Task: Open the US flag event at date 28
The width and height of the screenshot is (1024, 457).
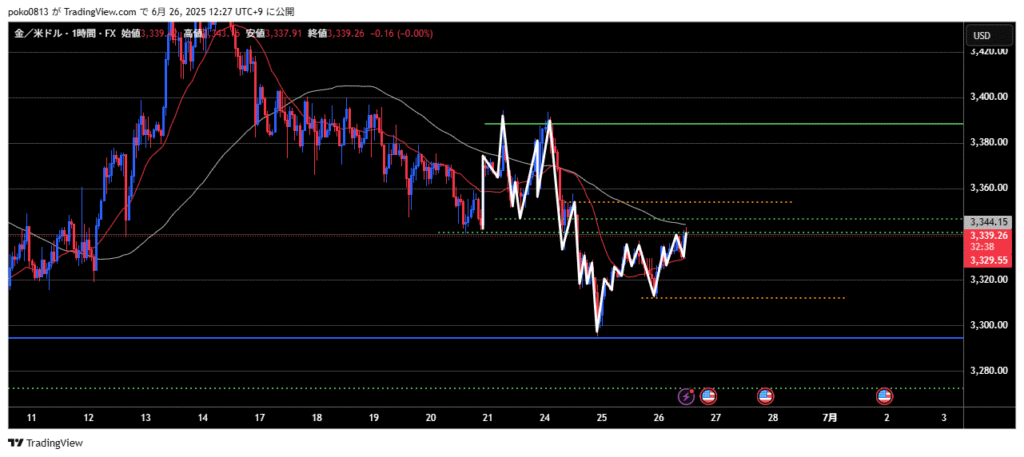Action: click(766, 396)
